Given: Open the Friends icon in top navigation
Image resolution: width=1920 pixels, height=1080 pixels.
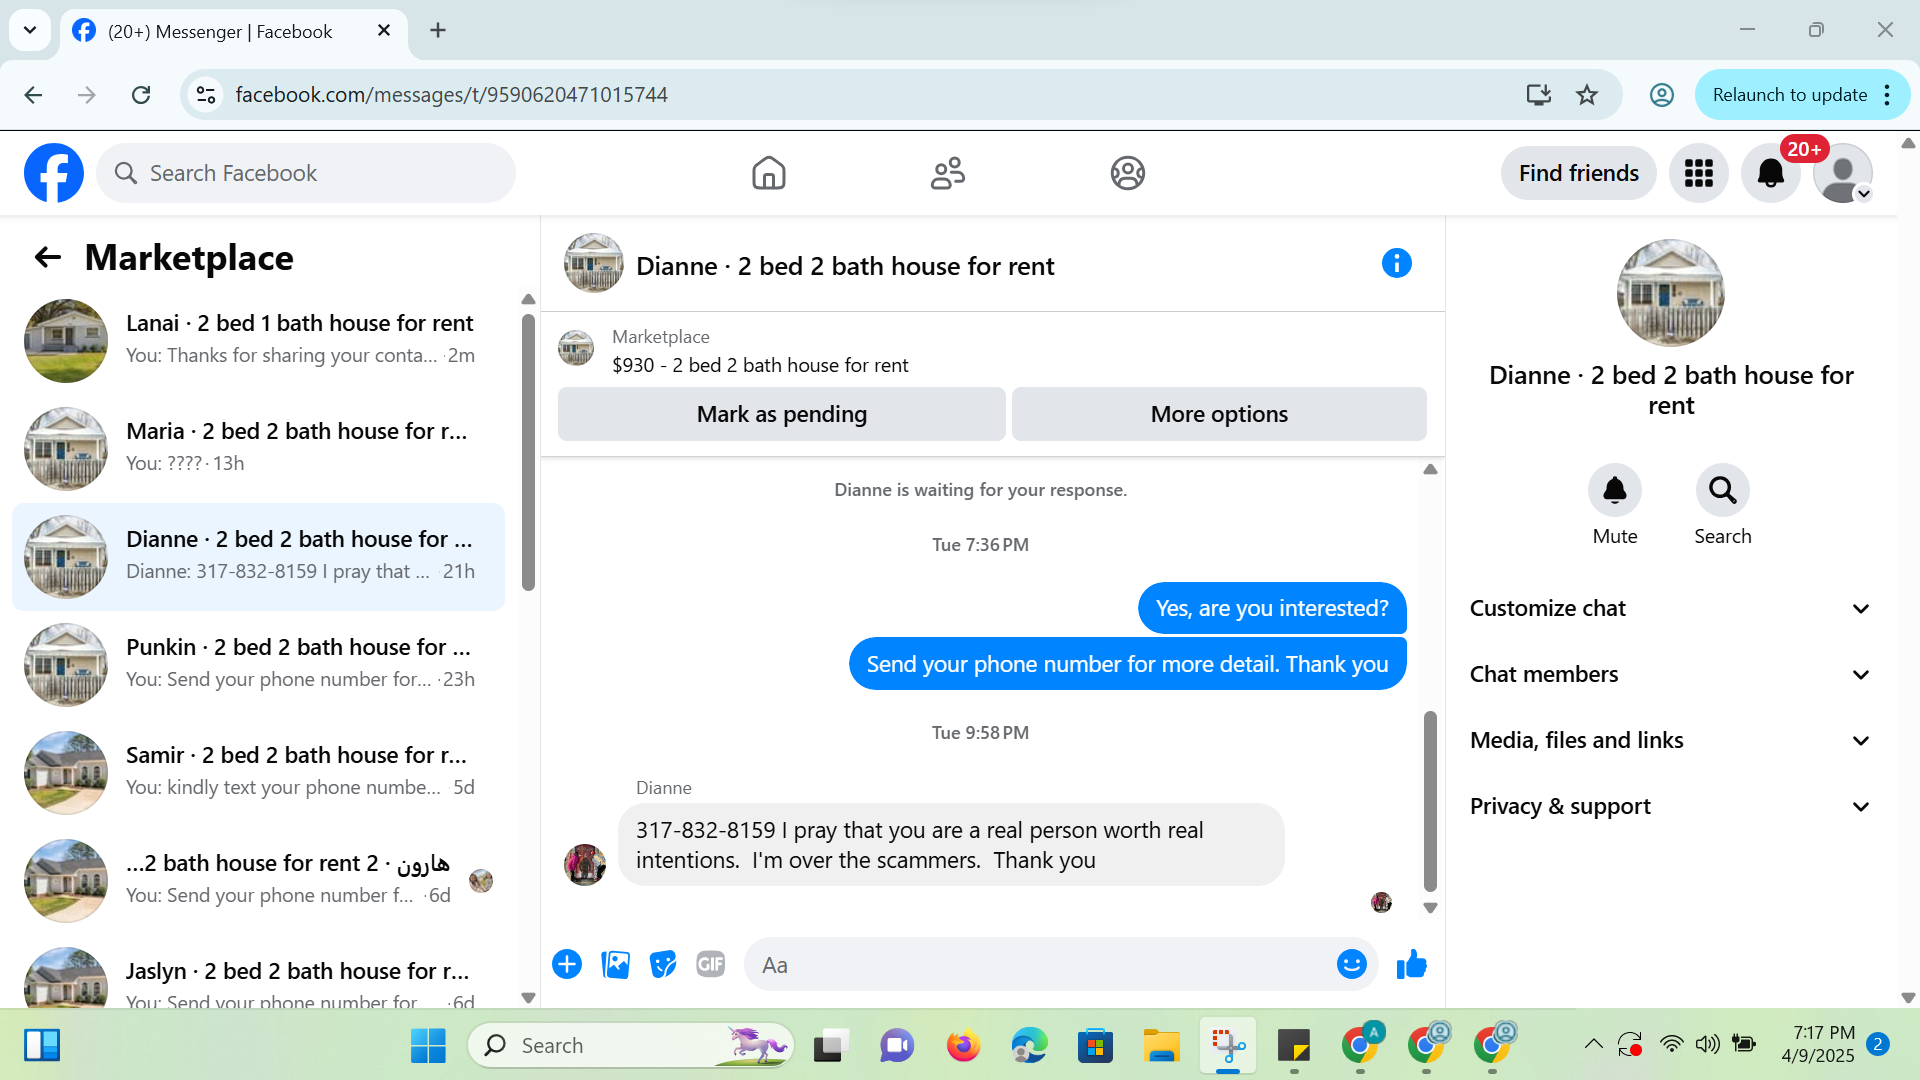Looking at the screenshot, I should point(948,173).
